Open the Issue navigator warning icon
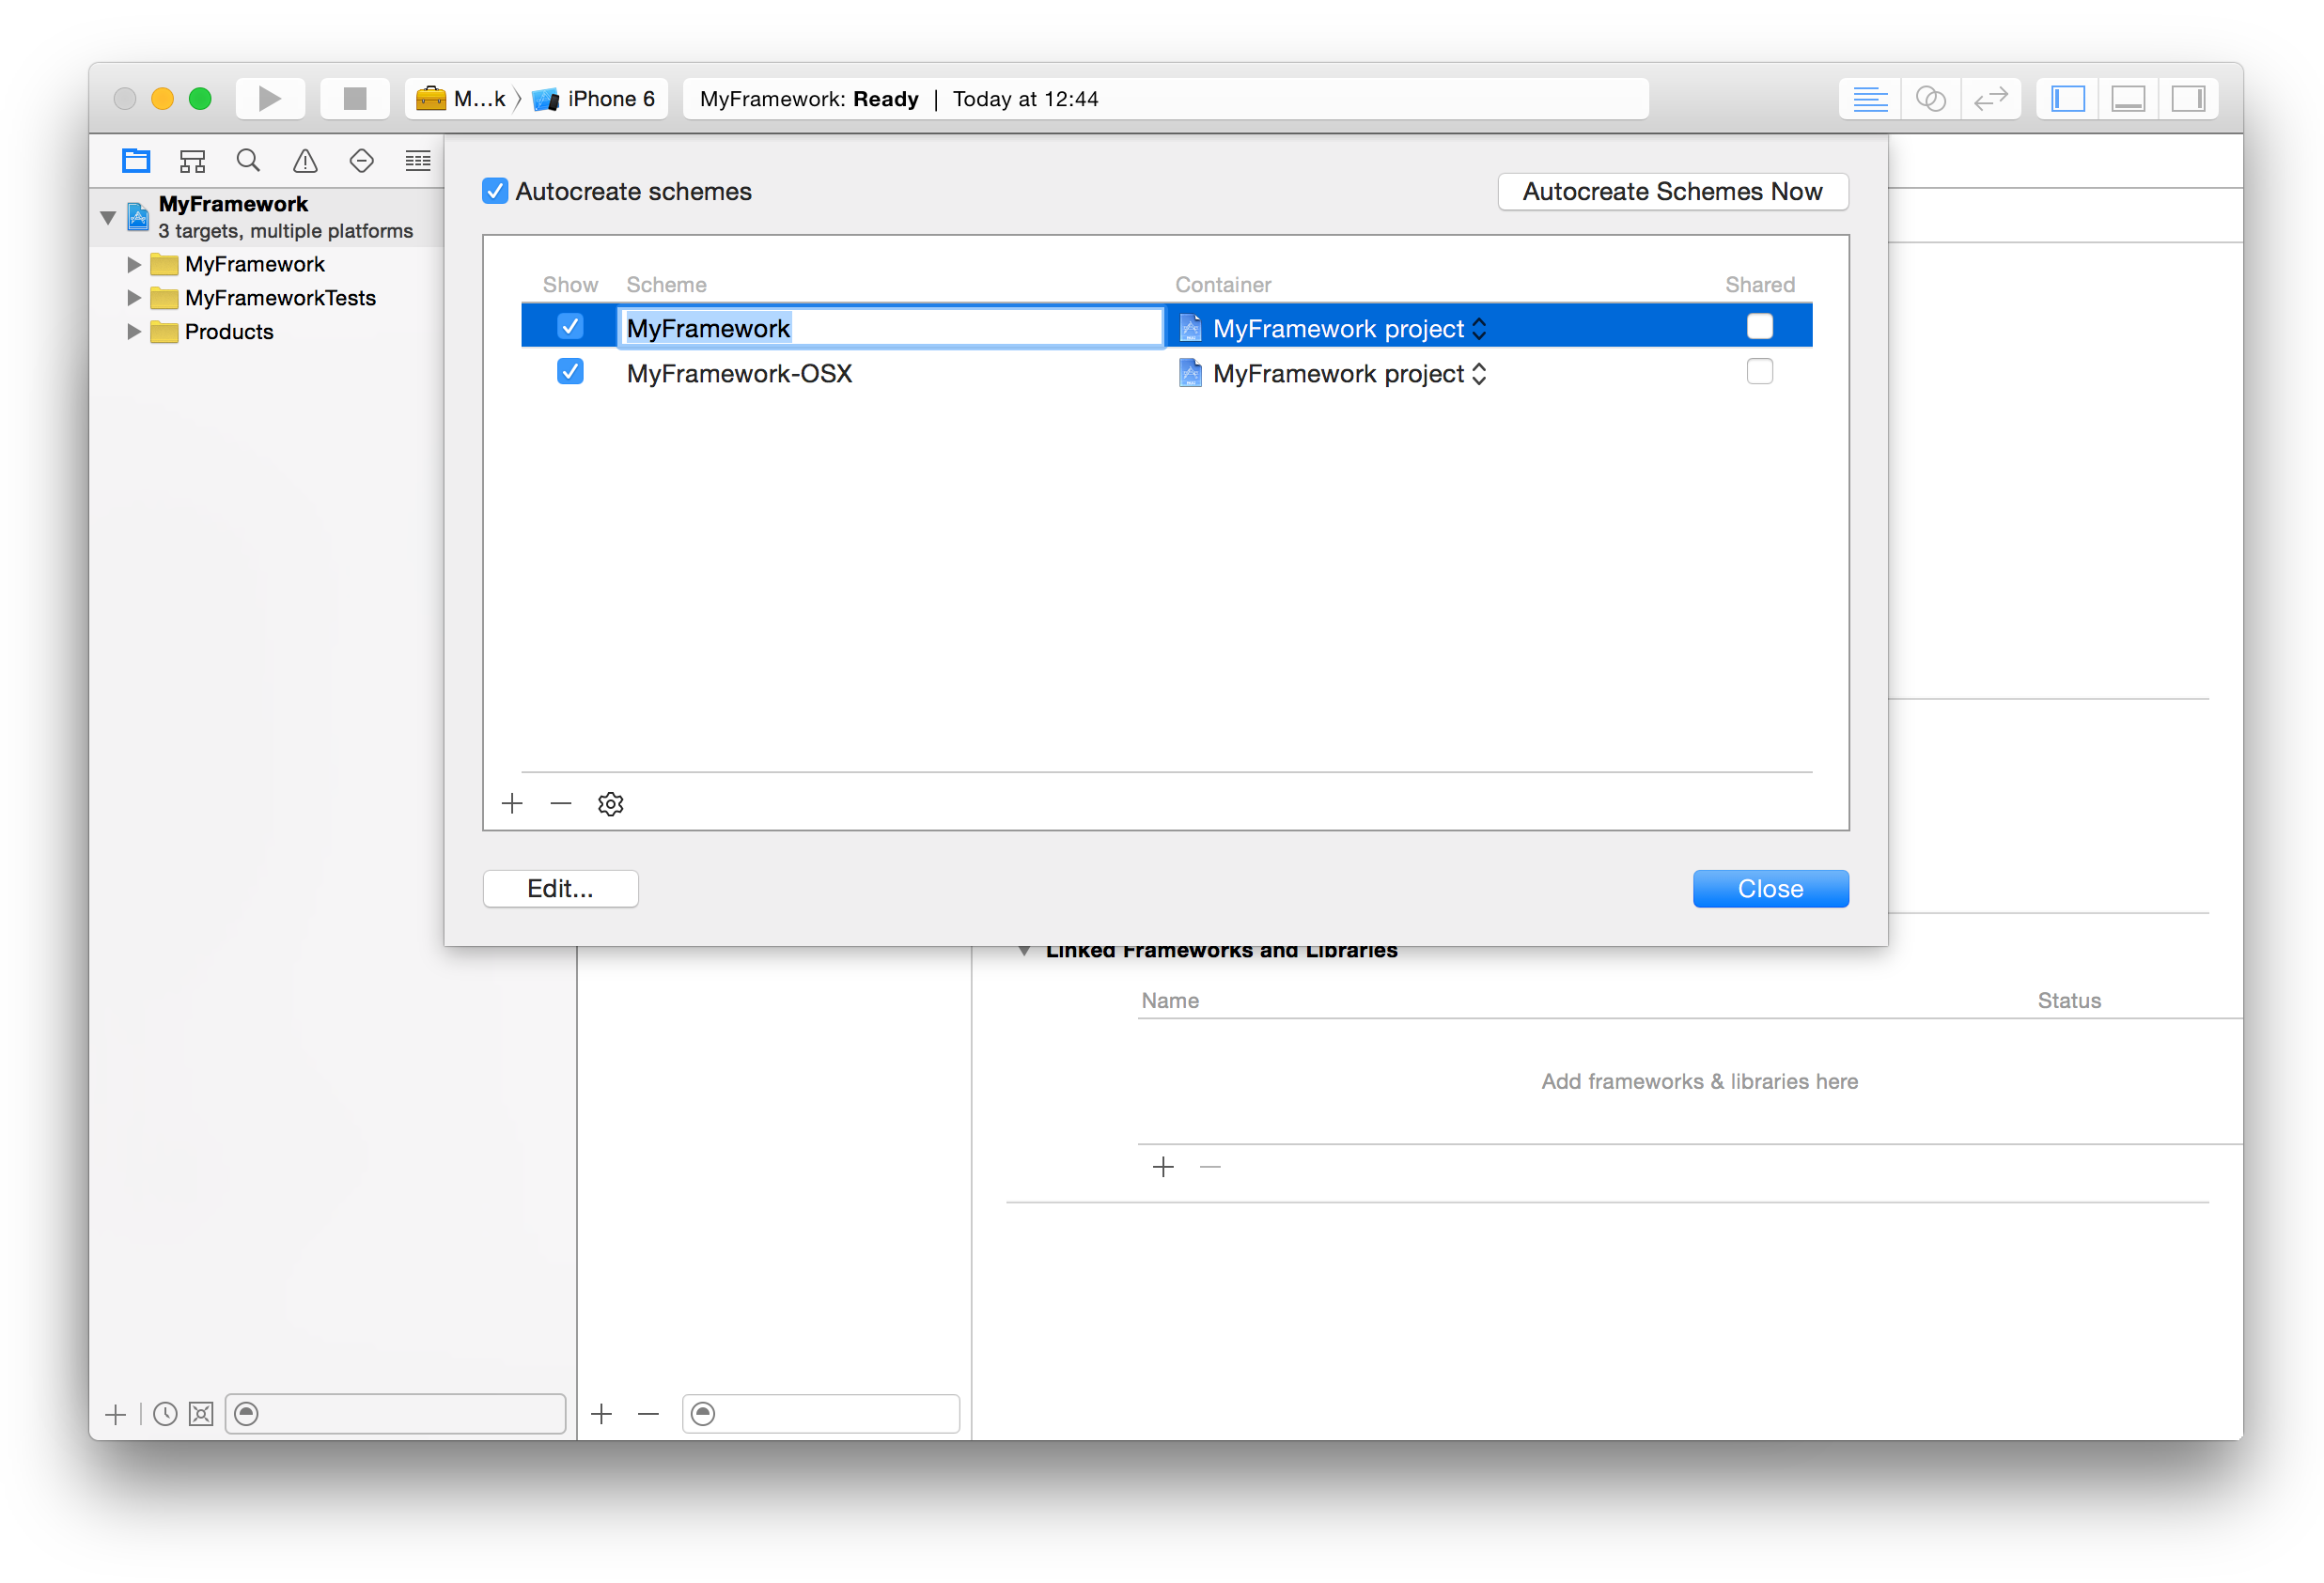Image resolution: width=2324 pixels, height=1583 pixels. click(x=304, y=160)
